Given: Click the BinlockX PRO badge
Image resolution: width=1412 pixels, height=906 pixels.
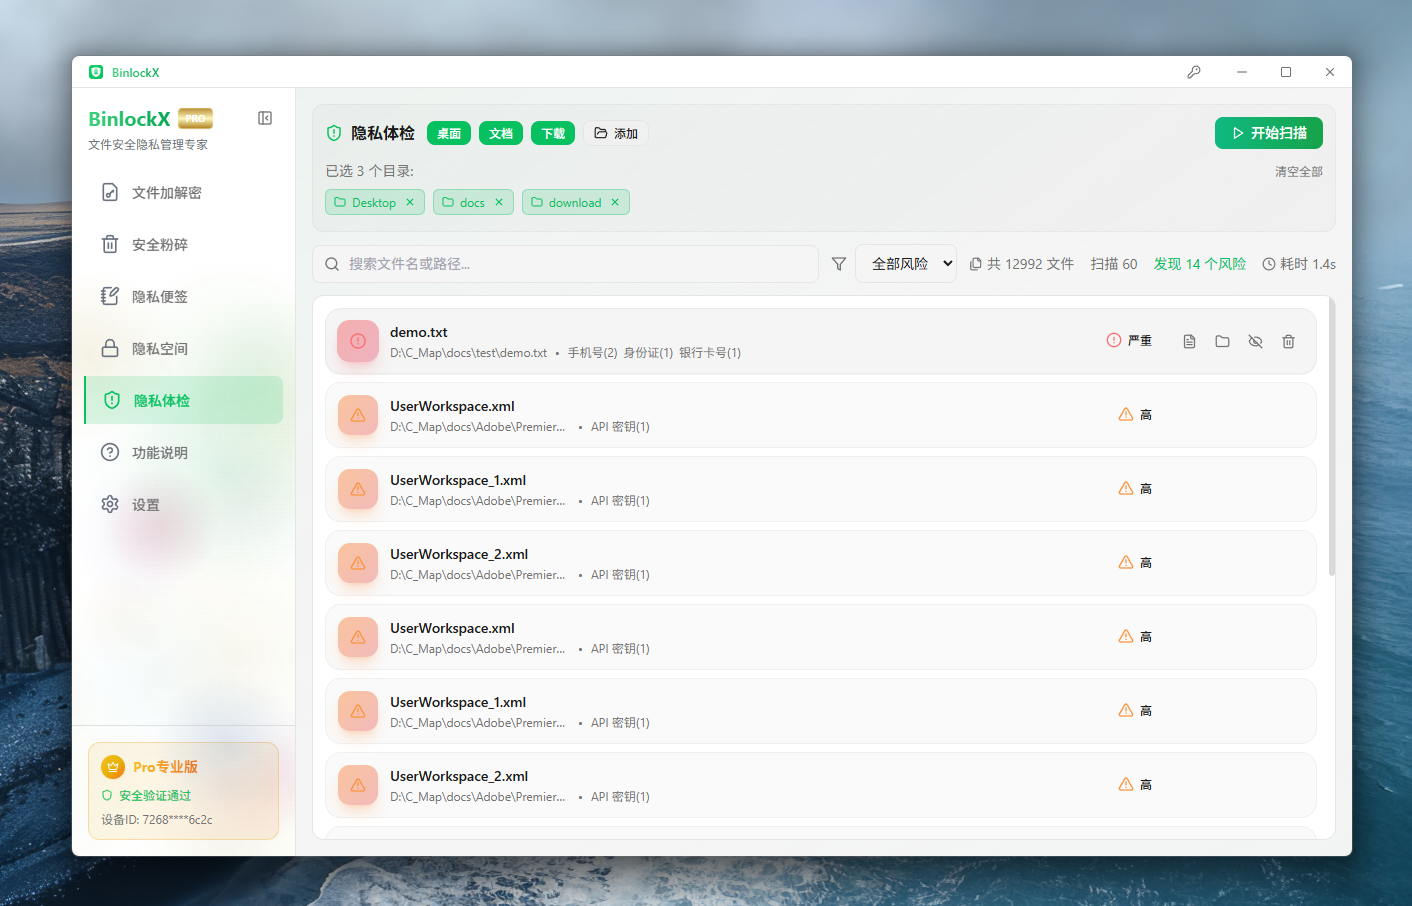Looking at the screenshot, I should [196, 119].
